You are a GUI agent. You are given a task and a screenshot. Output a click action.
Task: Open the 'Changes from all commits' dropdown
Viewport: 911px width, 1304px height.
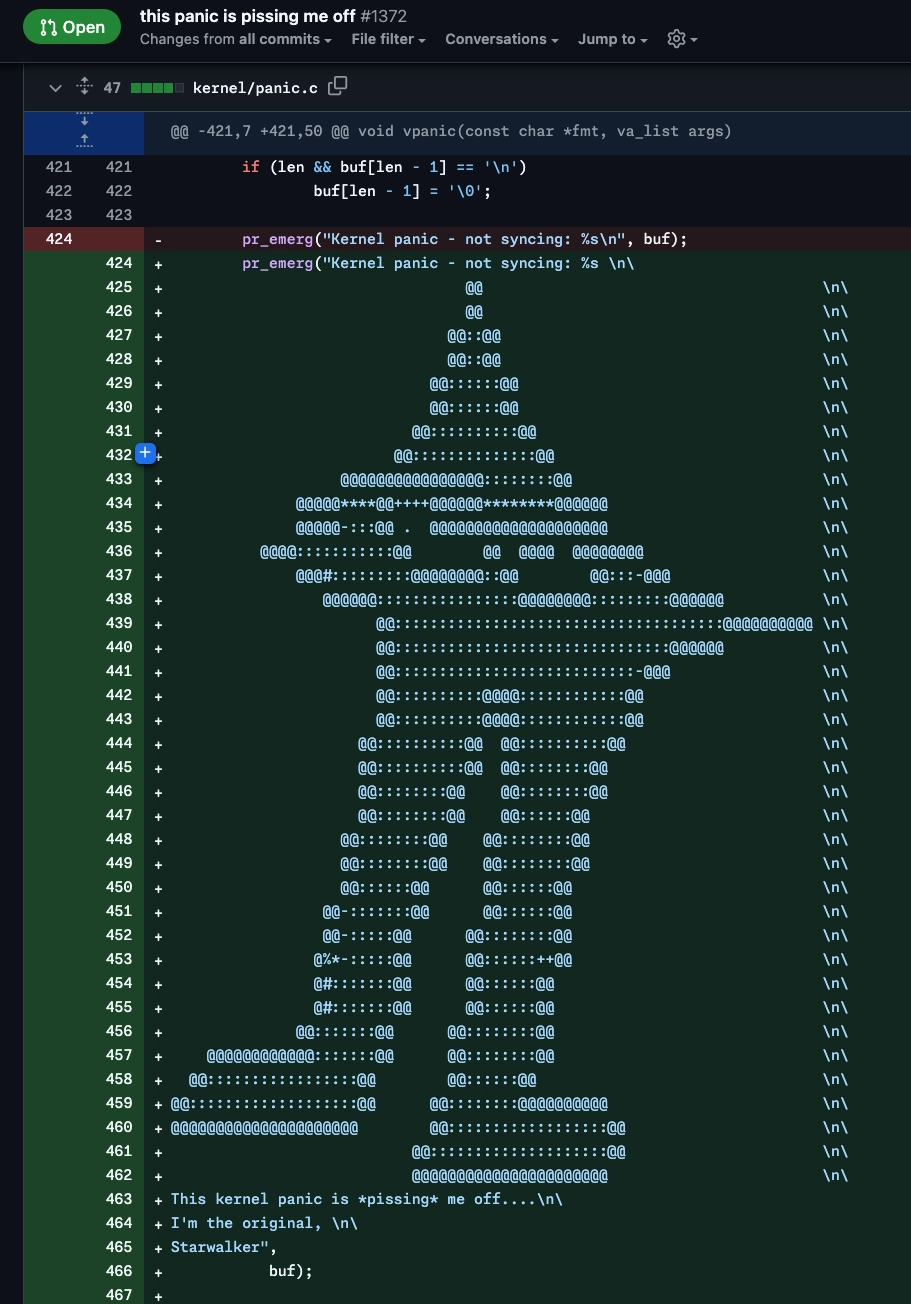[x=236, y=39]
